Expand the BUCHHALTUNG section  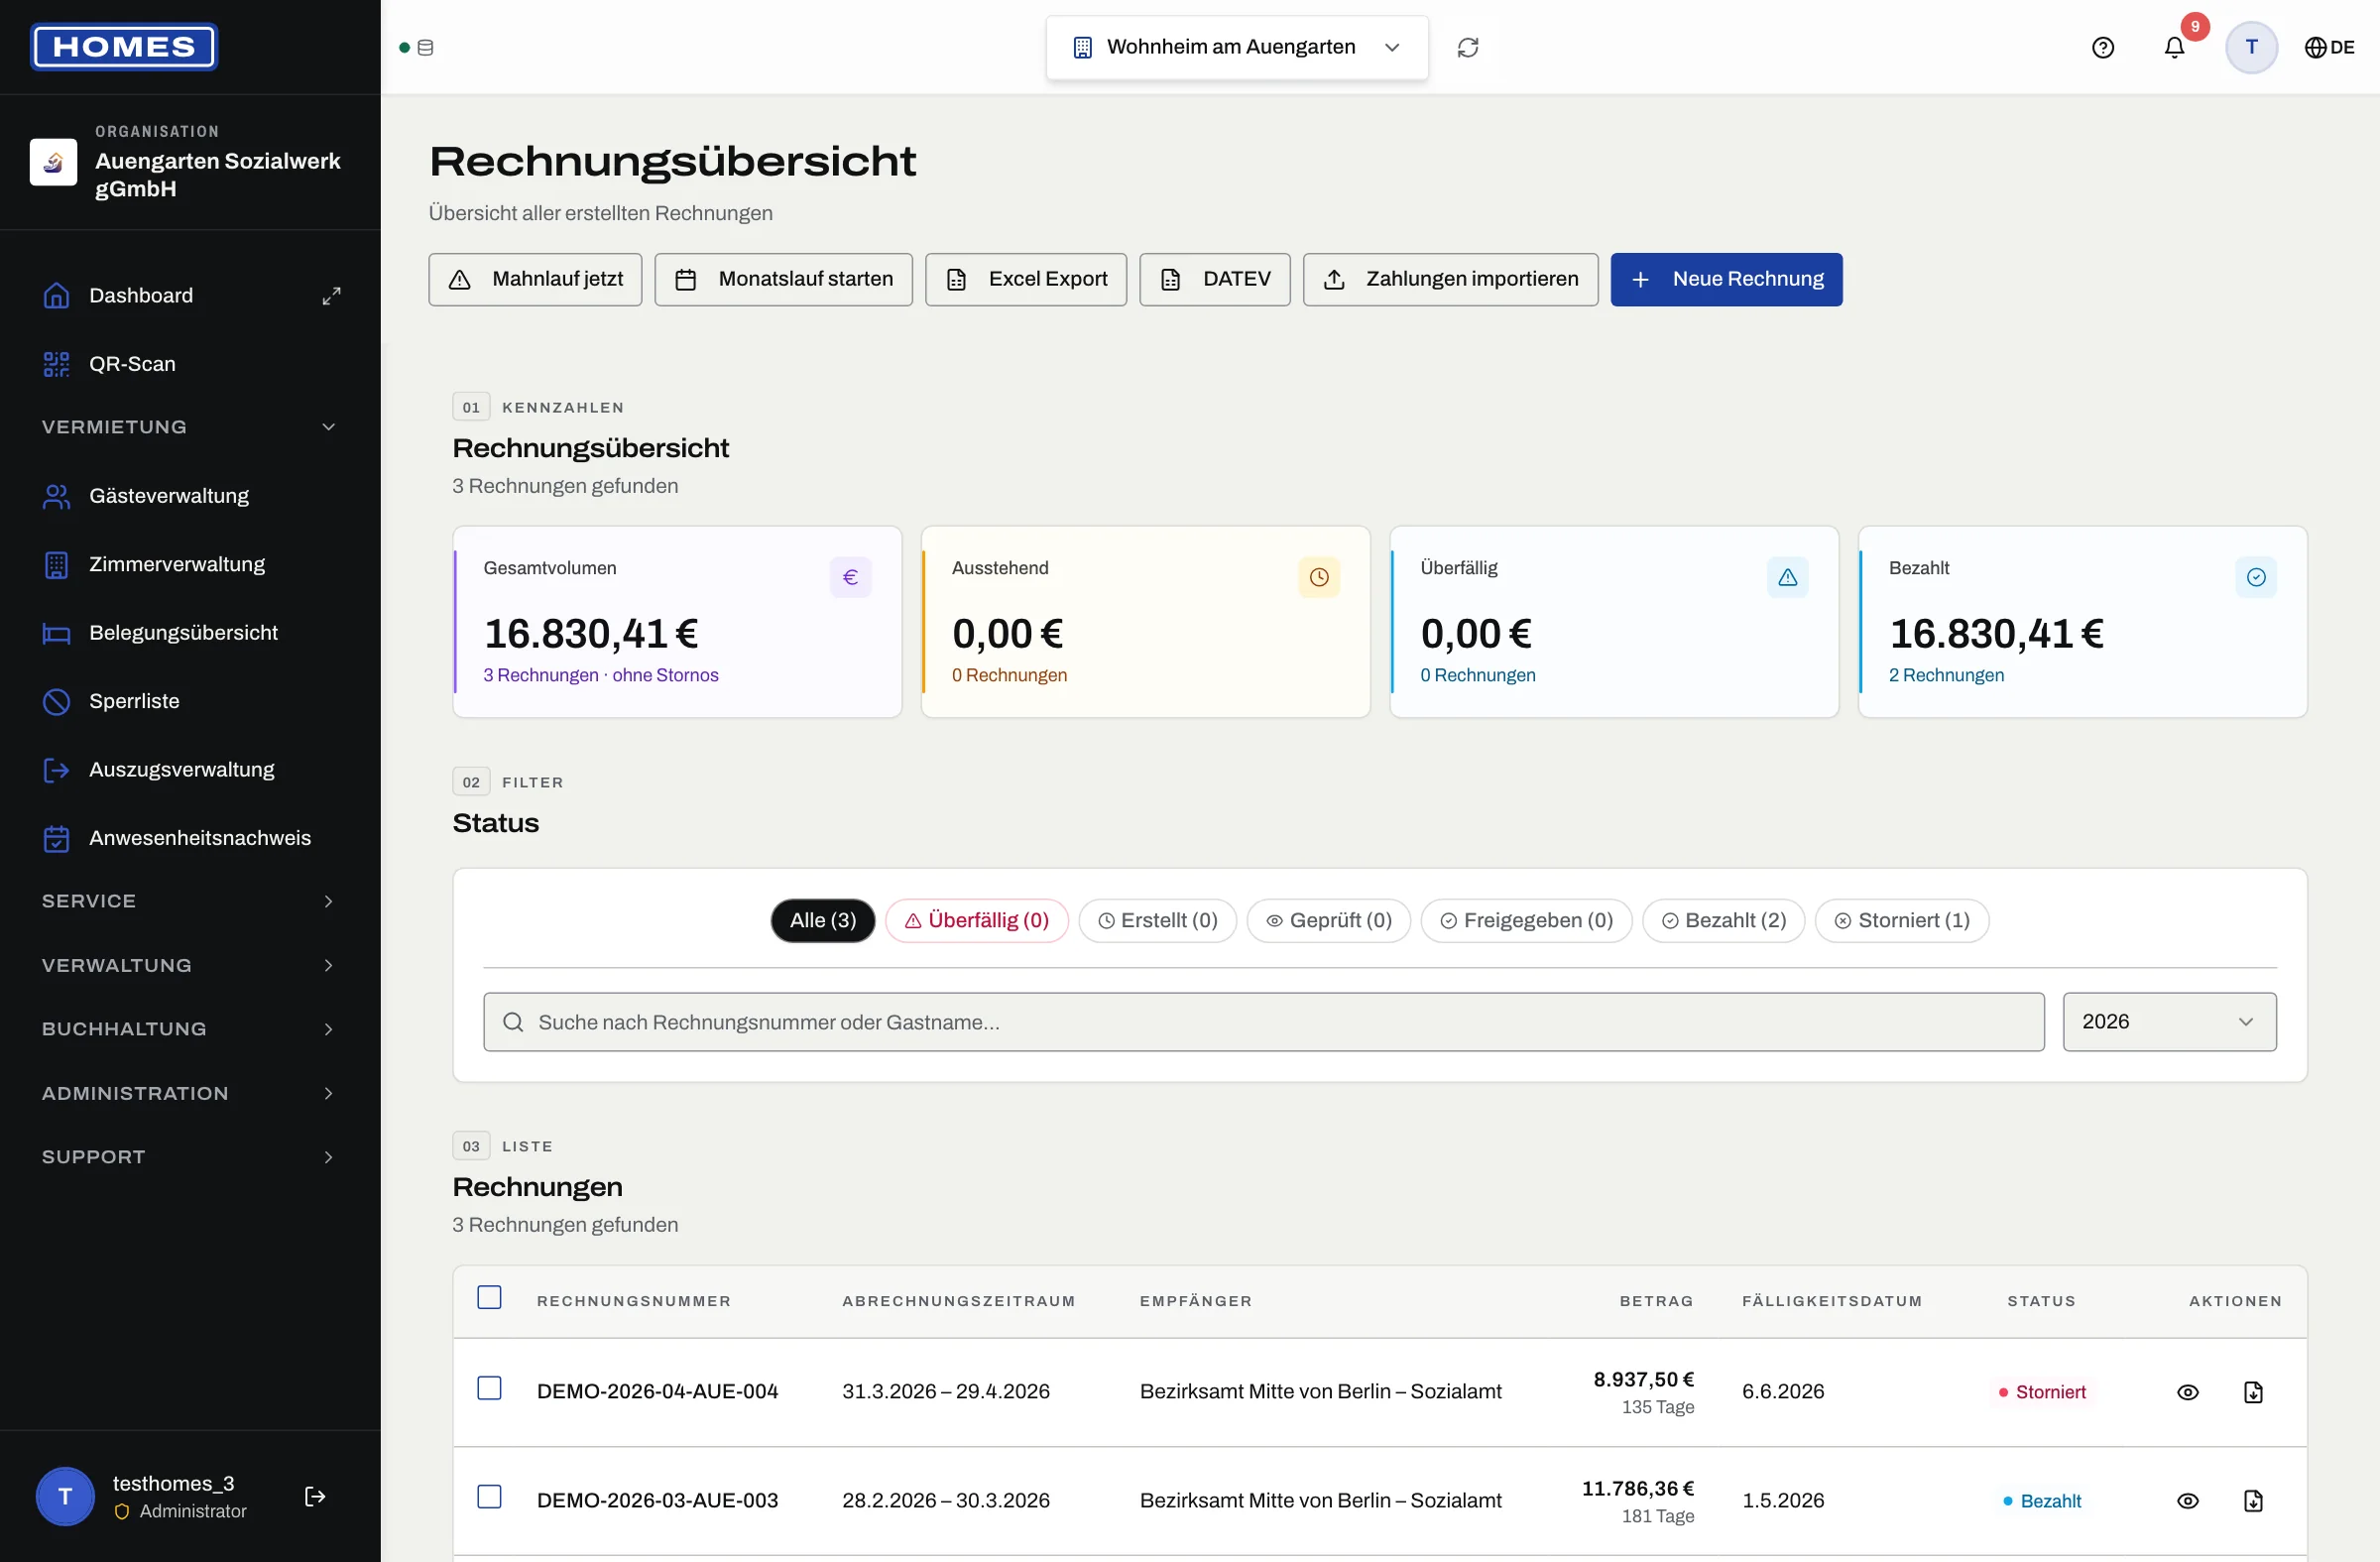[189, 1029]
